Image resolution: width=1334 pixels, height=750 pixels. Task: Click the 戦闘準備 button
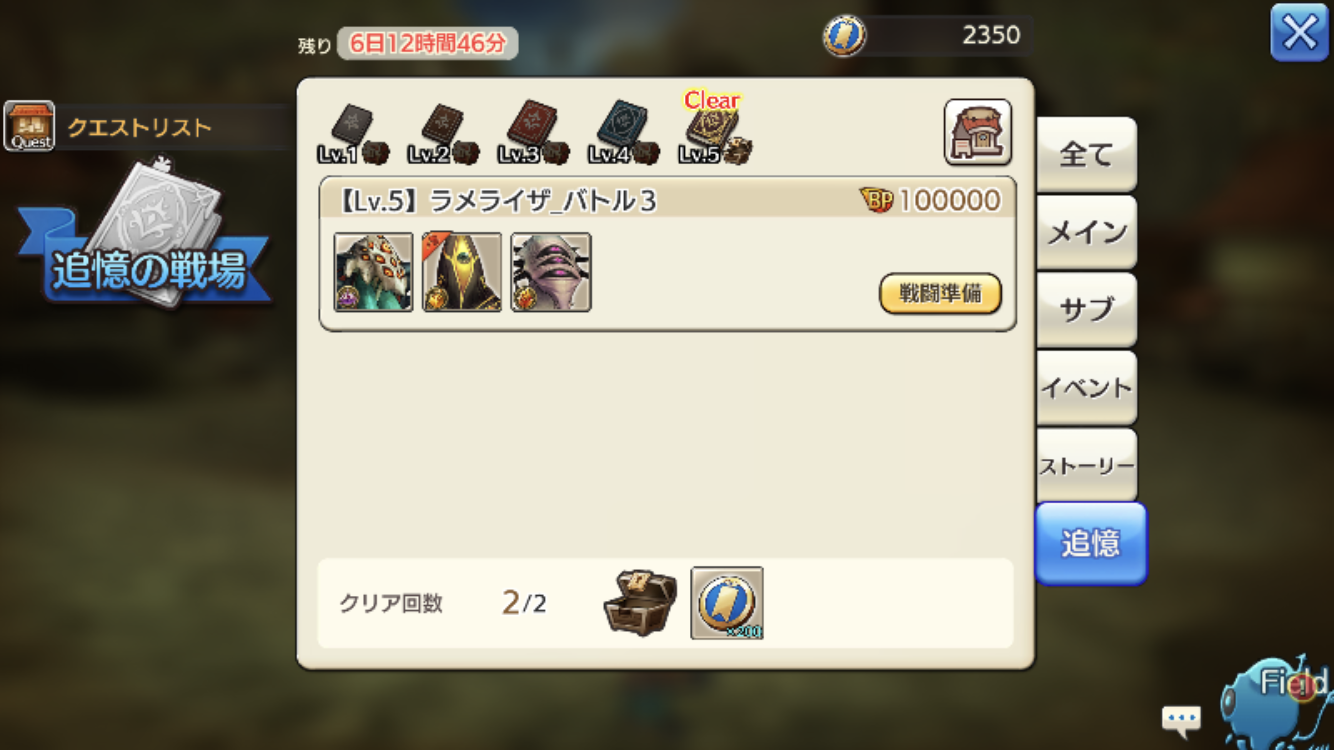pyautogui.click(x=940, y=294)
